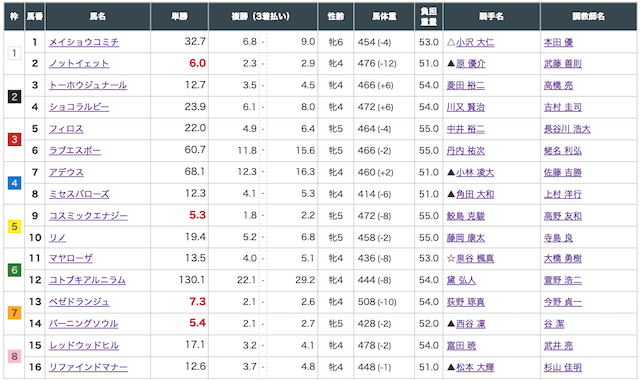Open horse link リファインドマナー
This screenshot has width=640, height=381.
pos(88,367)
